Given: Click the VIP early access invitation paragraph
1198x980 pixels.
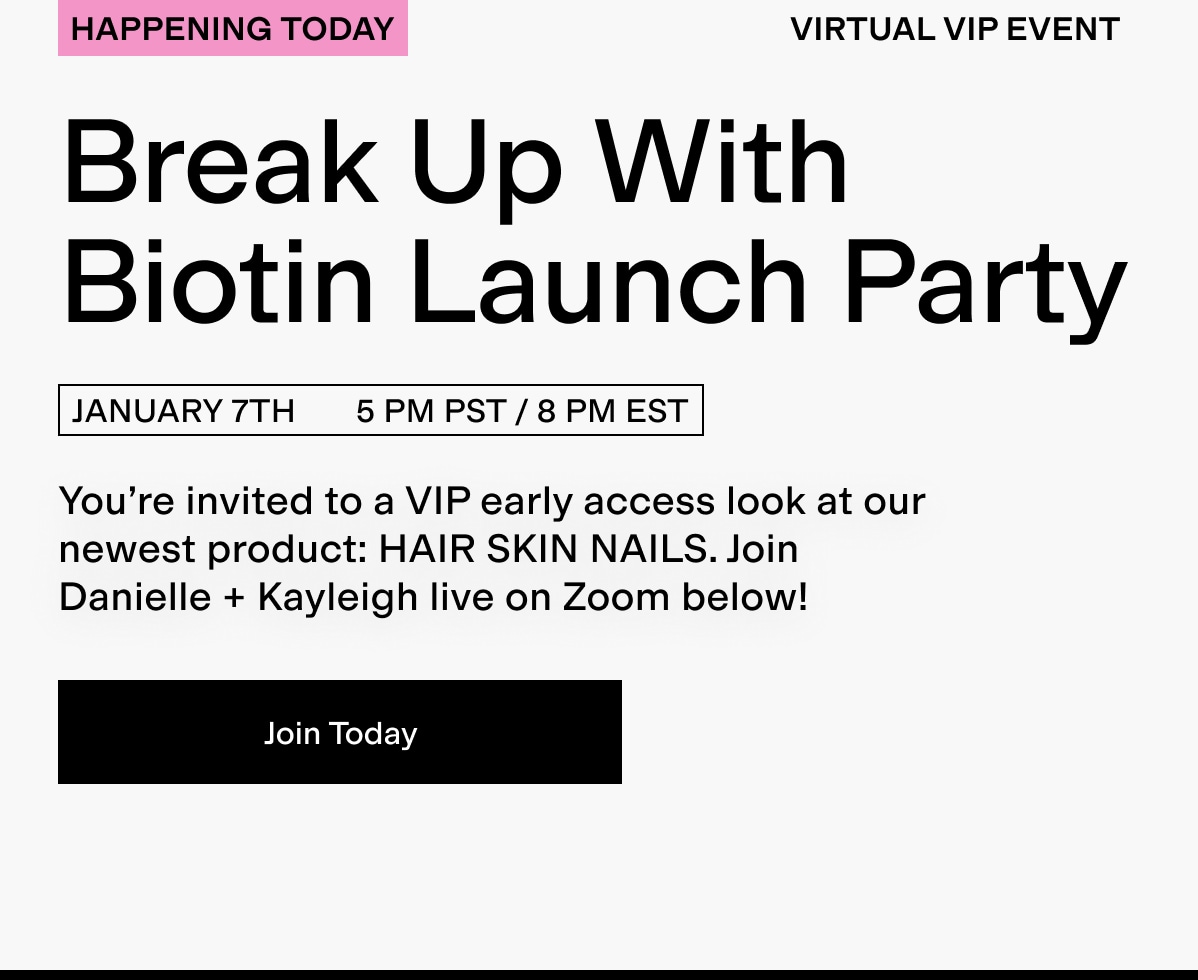Looking at the screenshot, I should 490,548.
